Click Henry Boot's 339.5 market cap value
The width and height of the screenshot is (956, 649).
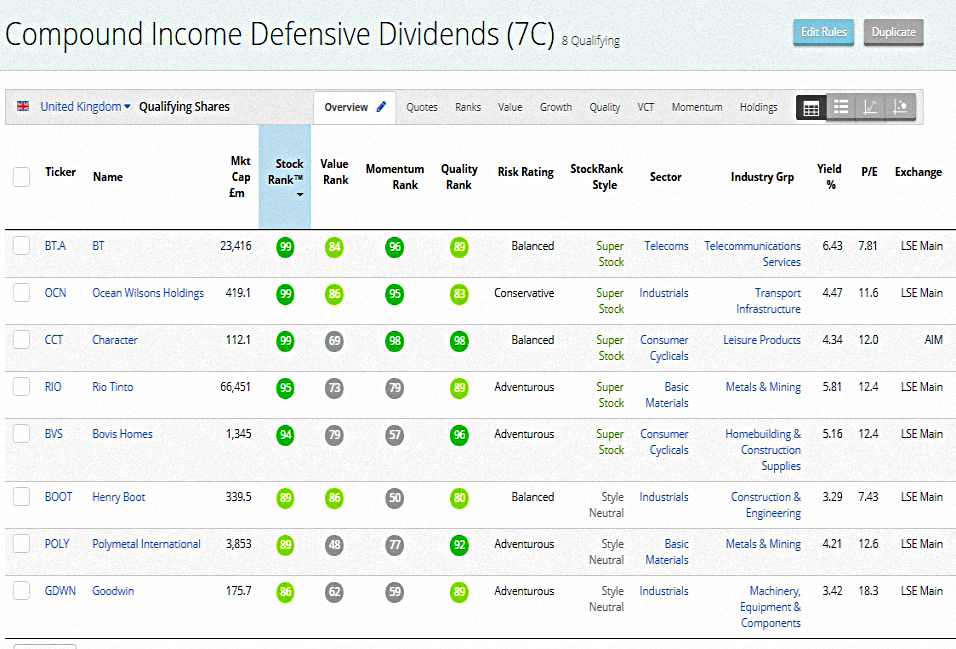pyautogui.click(x=238, y=497)
